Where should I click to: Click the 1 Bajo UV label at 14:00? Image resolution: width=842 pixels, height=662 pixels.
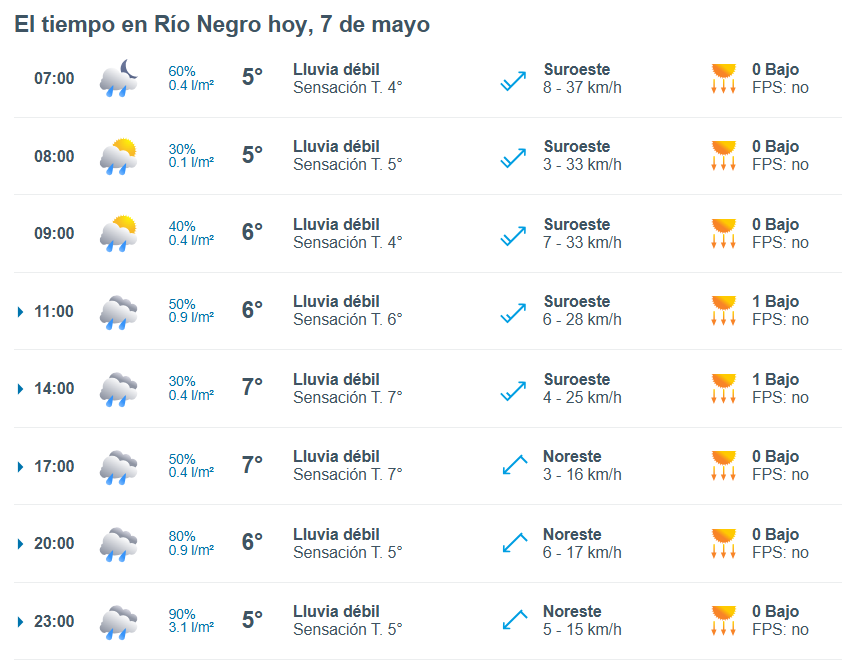(775, 379)
